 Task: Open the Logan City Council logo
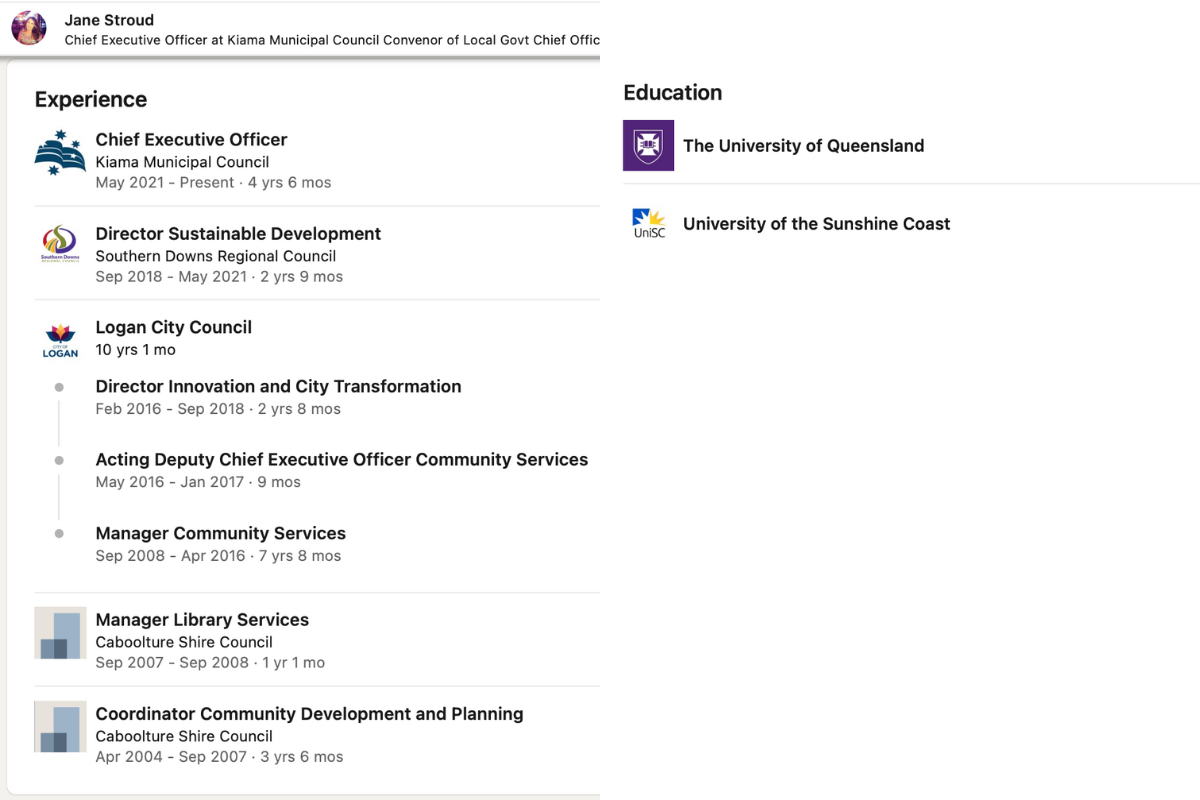tap(60, 340)
